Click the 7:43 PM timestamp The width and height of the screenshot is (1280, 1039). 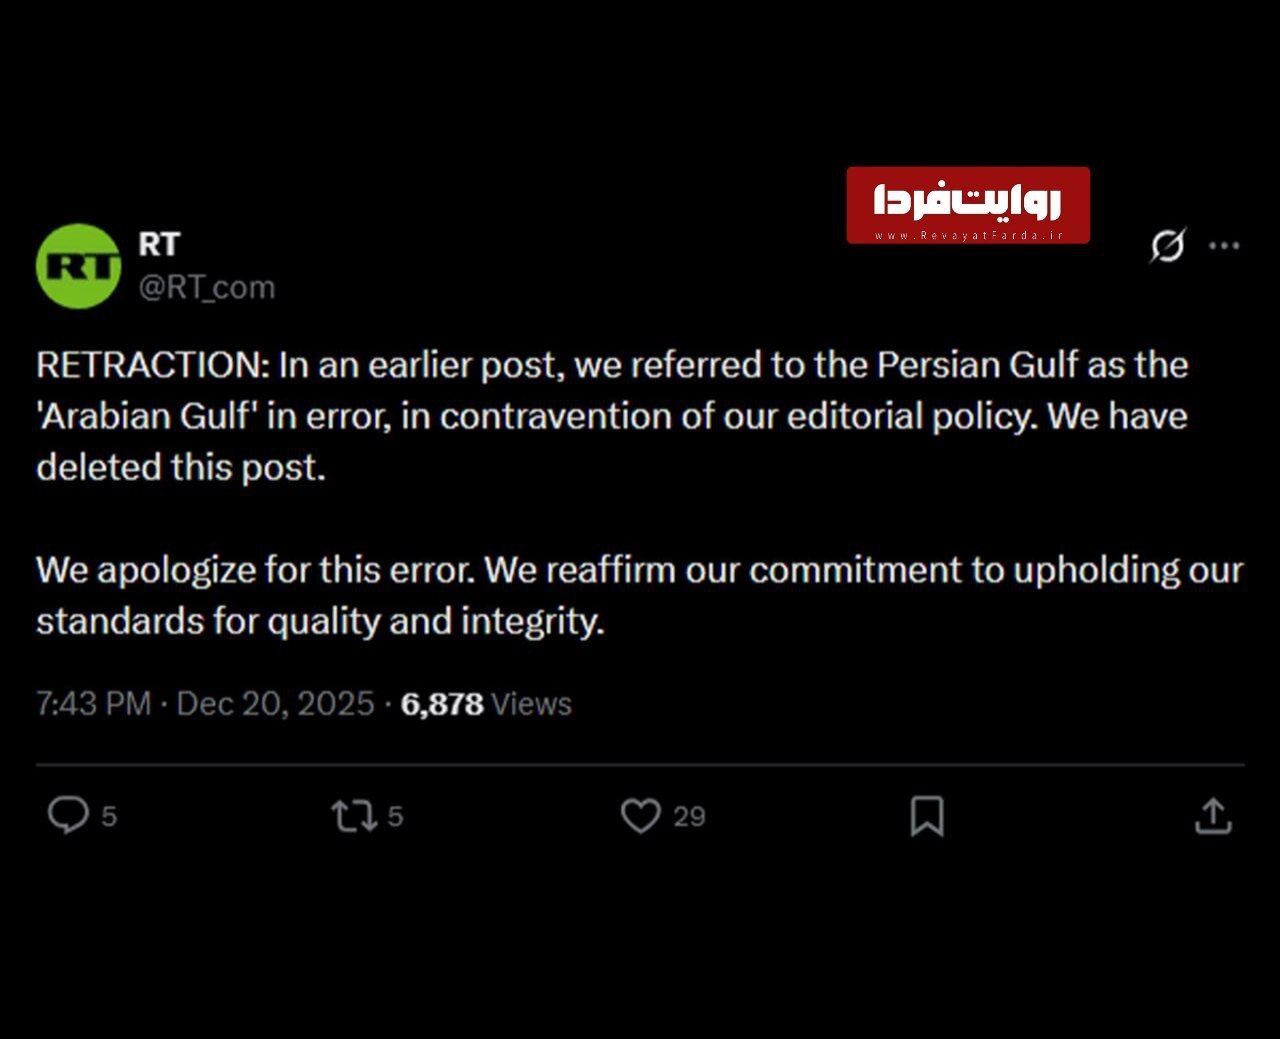coord(93,704)
